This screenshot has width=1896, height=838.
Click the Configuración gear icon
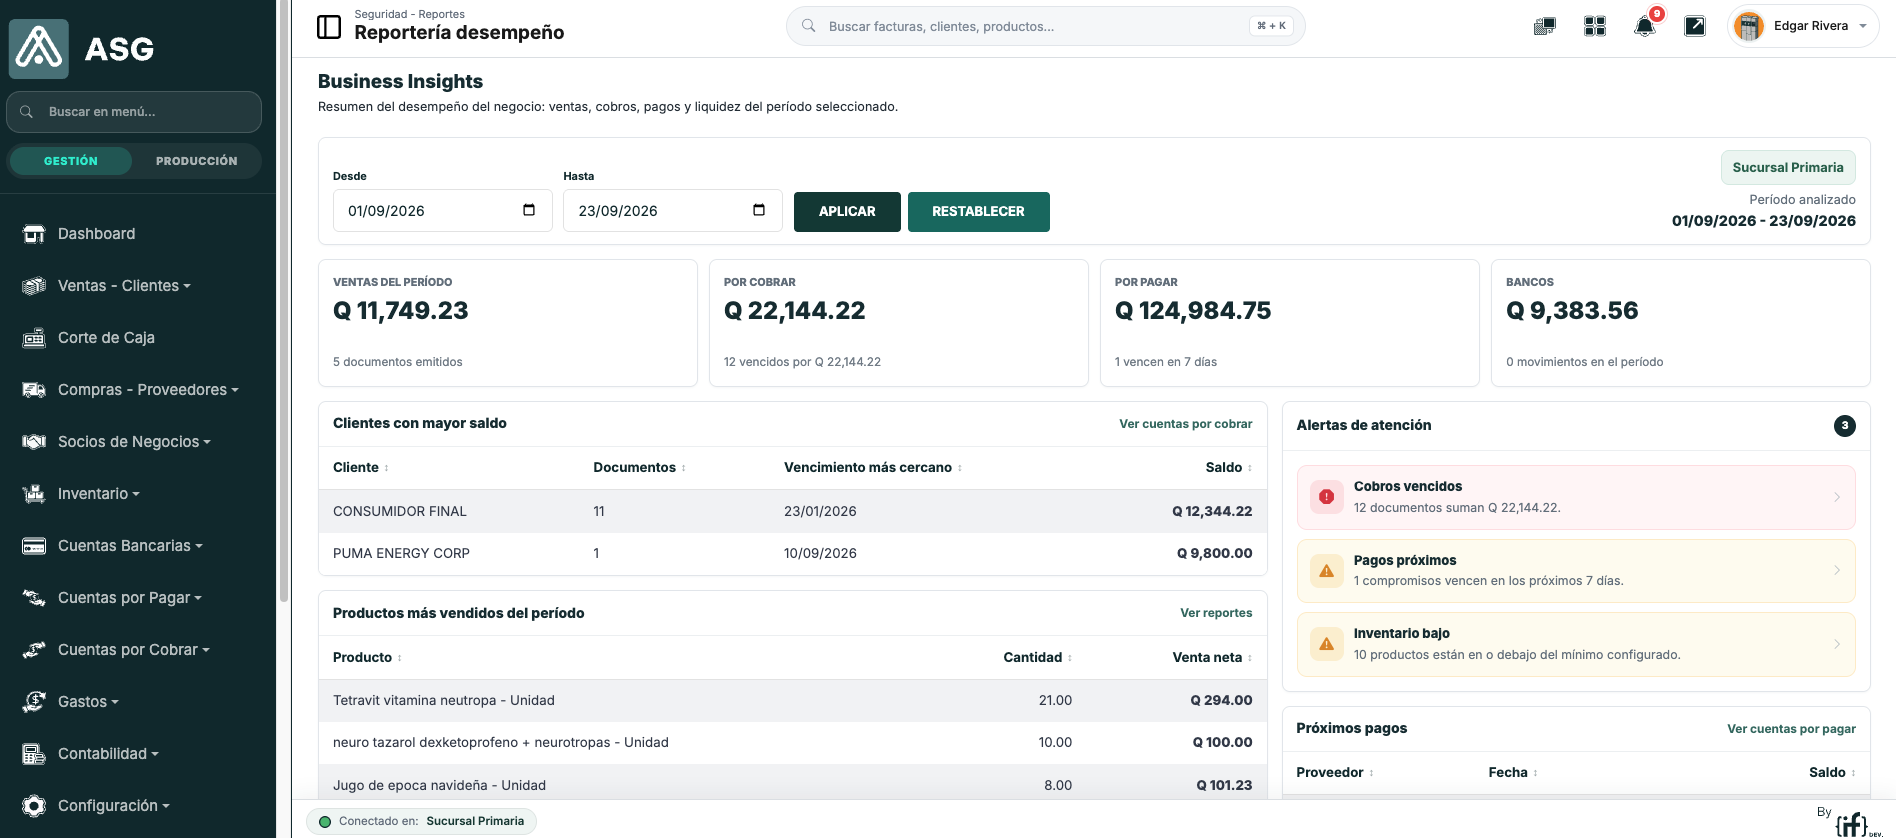(x=34, y=806)
